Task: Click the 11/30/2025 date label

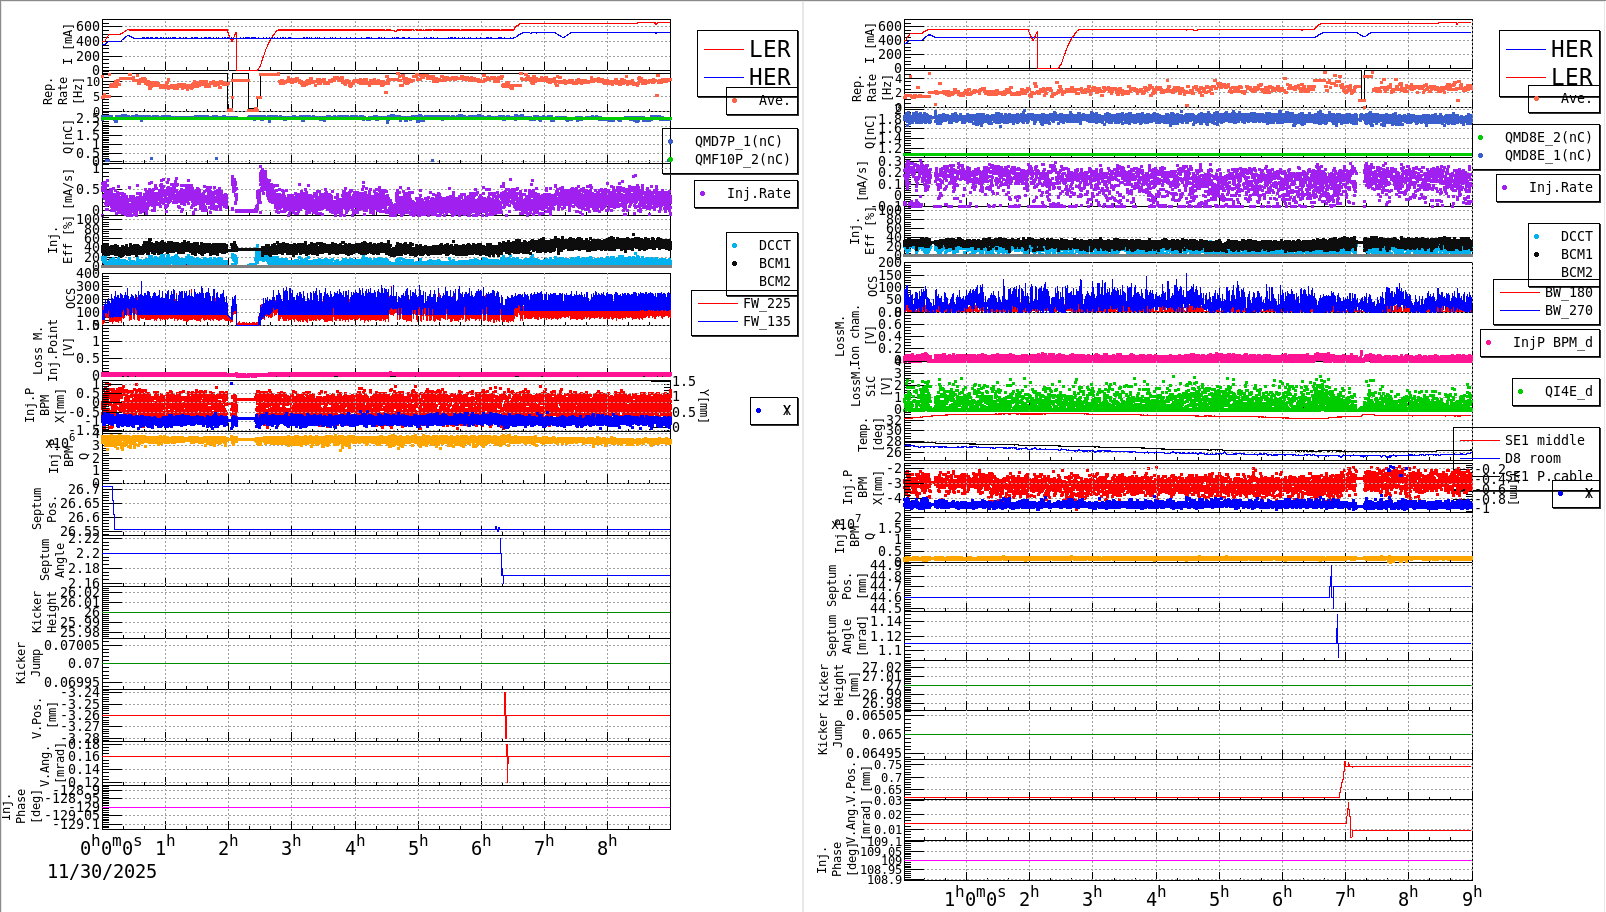Action: point(100,872)
